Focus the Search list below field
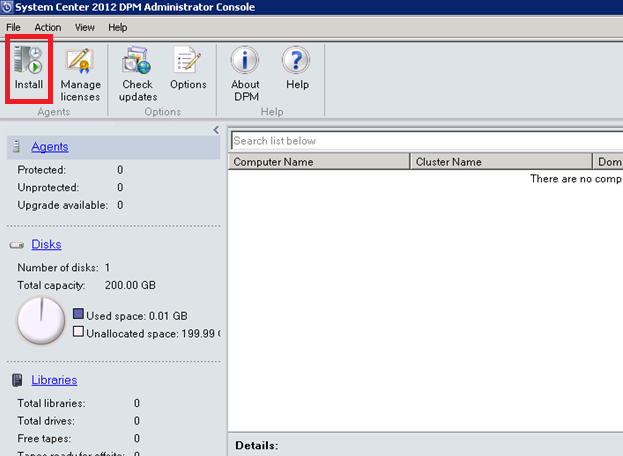The width and height of the screenshot is (623, 456). click(x=427, y=141)
